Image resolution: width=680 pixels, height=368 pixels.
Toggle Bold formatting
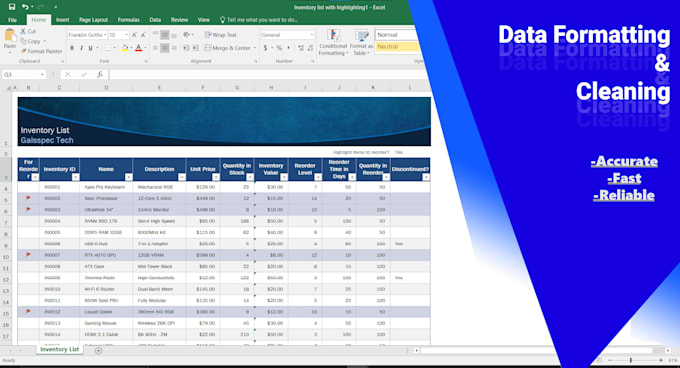[x=72, y=48]
